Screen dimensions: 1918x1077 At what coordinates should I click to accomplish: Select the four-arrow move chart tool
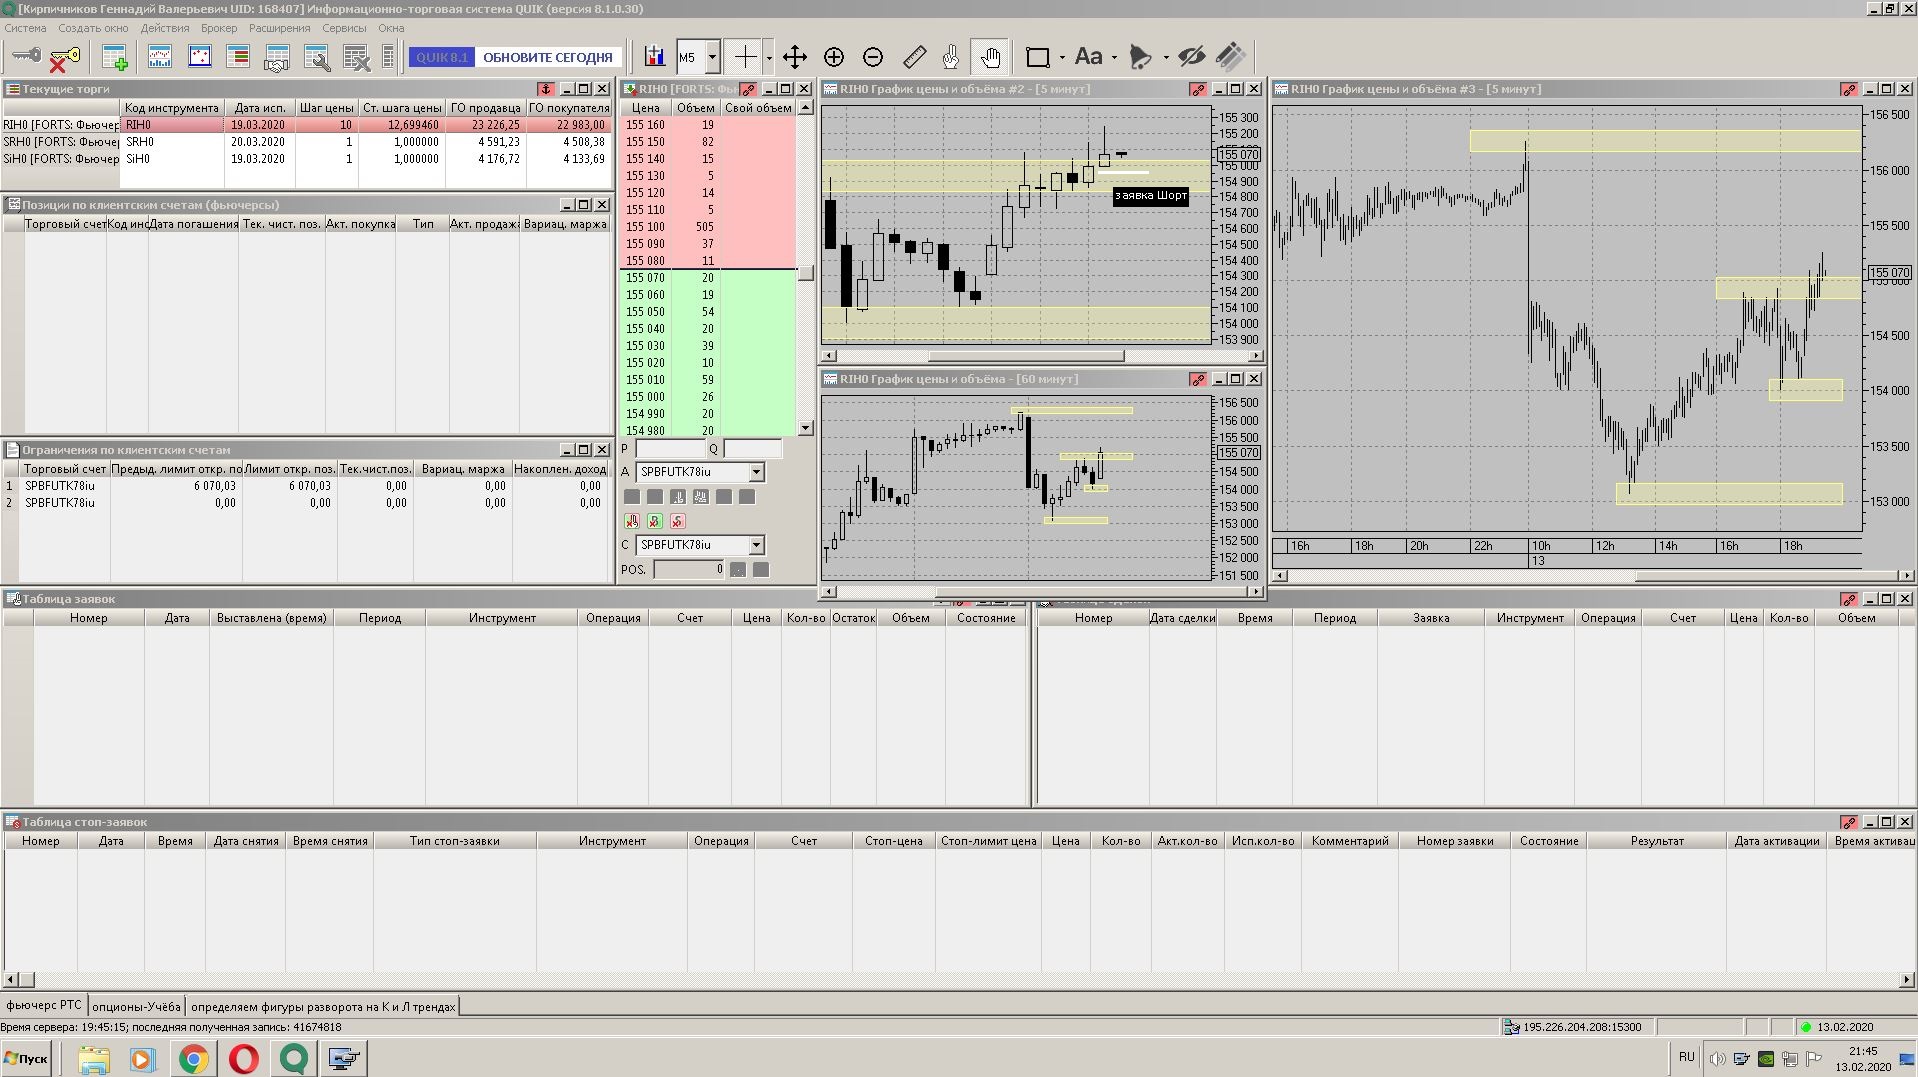pyautogui.click(x=795, y=57)
